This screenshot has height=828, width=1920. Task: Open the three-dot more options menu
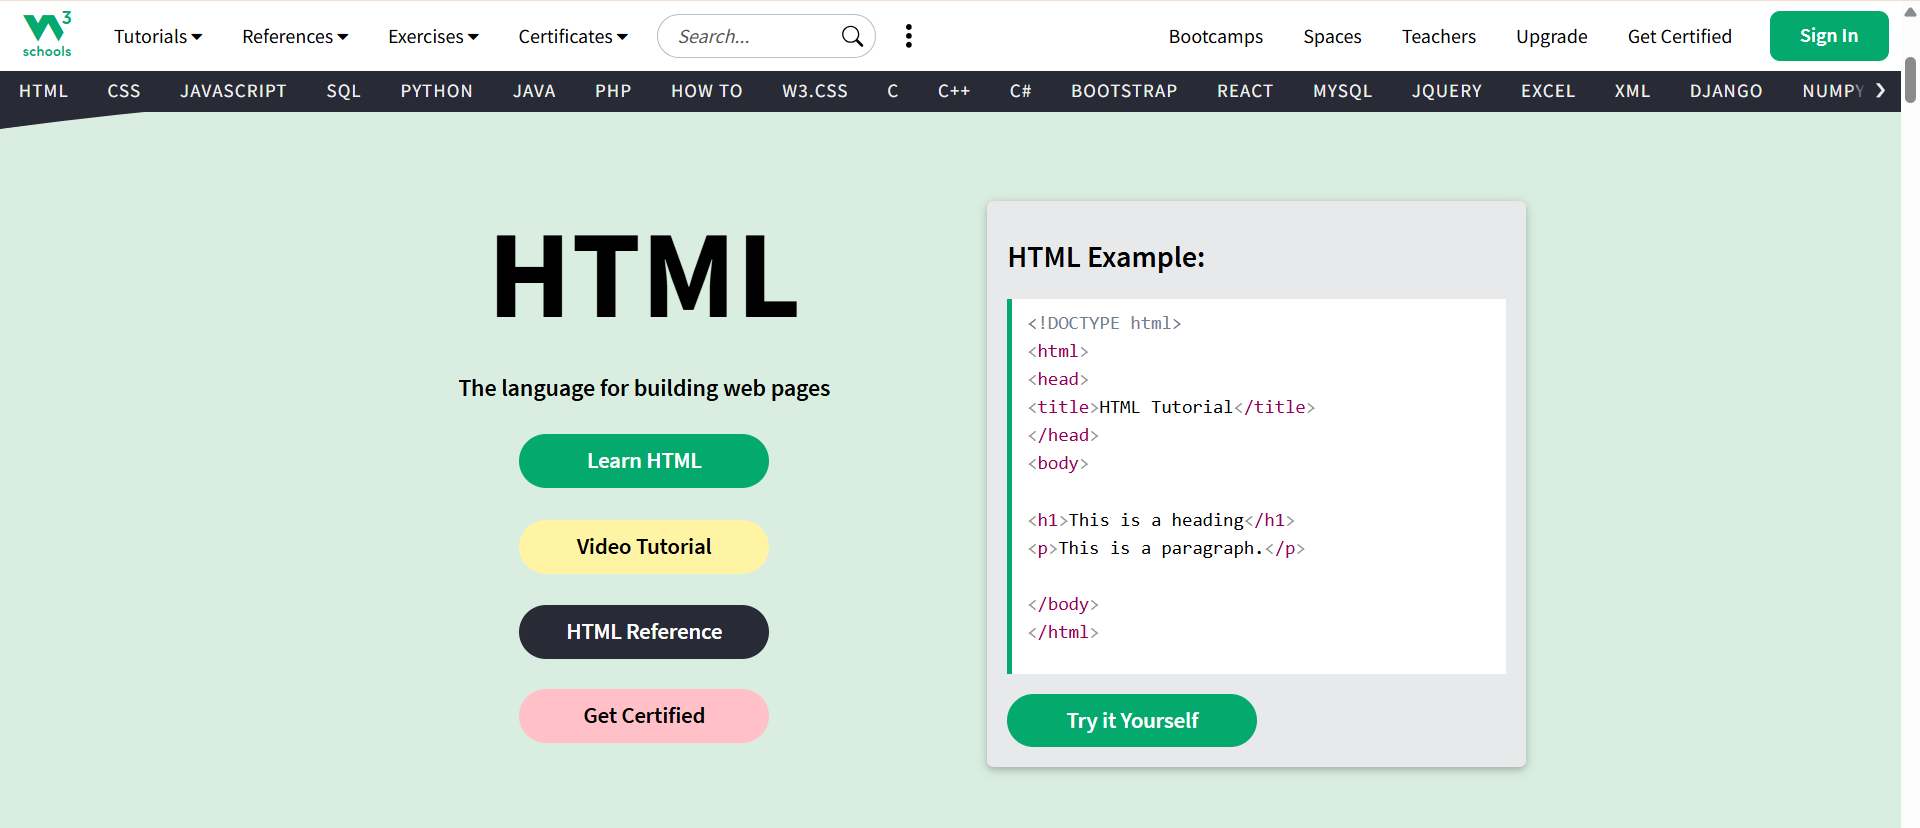[908, 36]
